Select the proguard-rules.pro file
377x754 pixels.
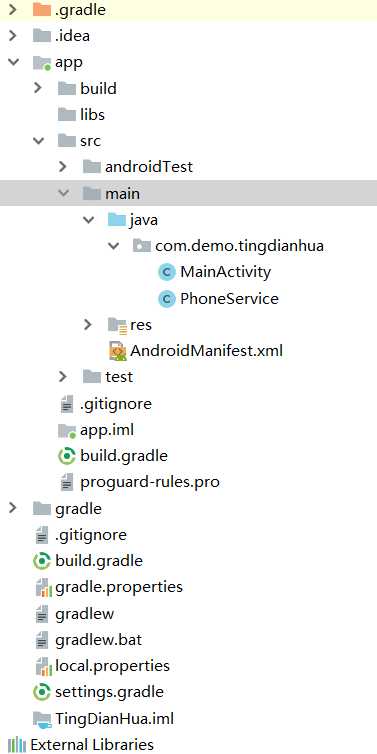[x=138, y=482]
